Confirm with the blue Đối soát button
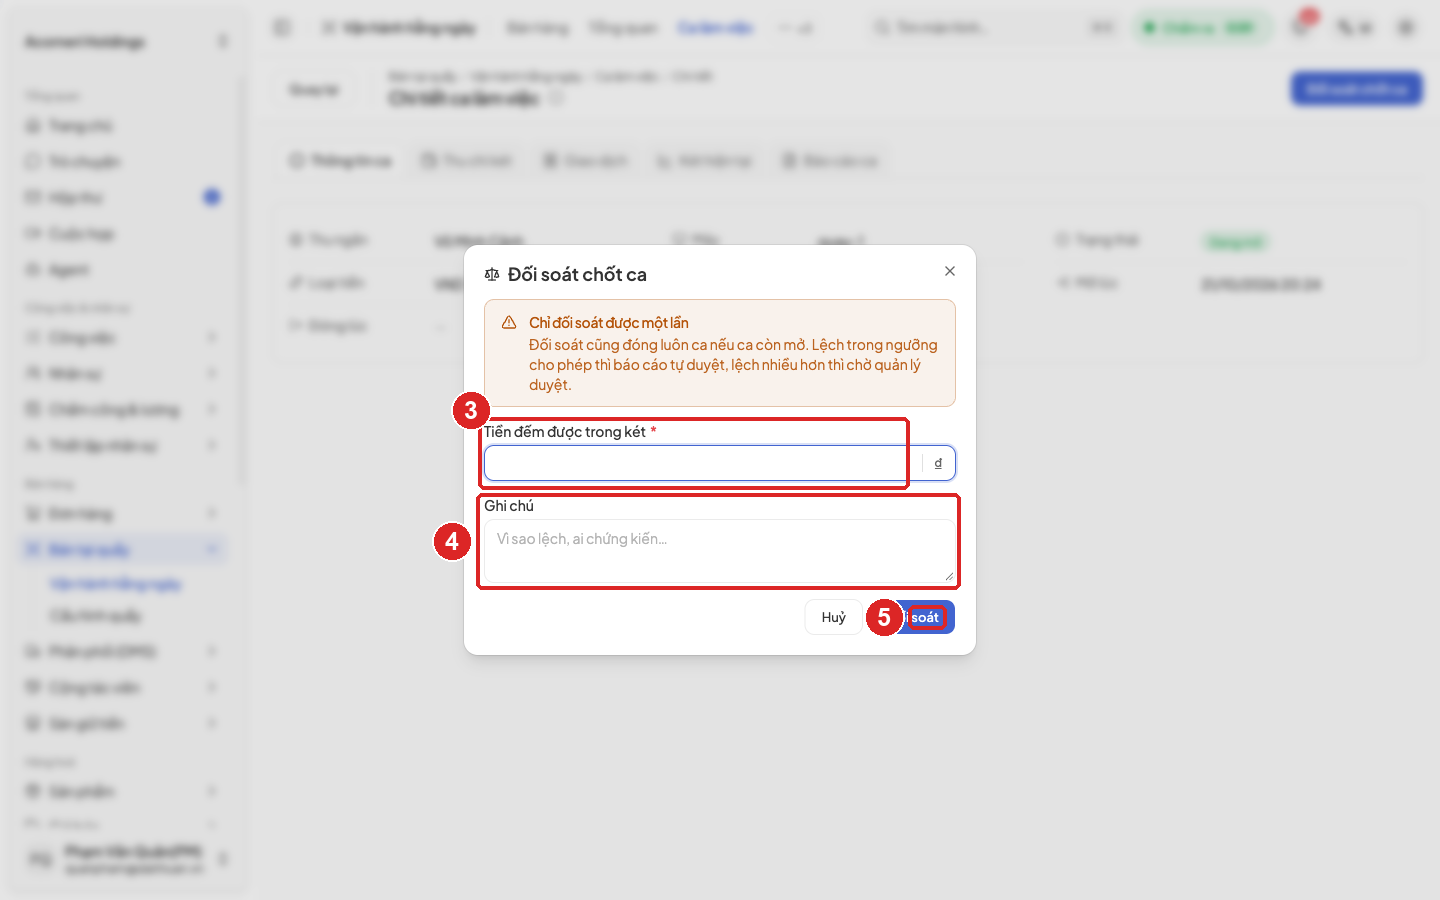This screenshot has height=900, width=1440. (x=912, y=617)
